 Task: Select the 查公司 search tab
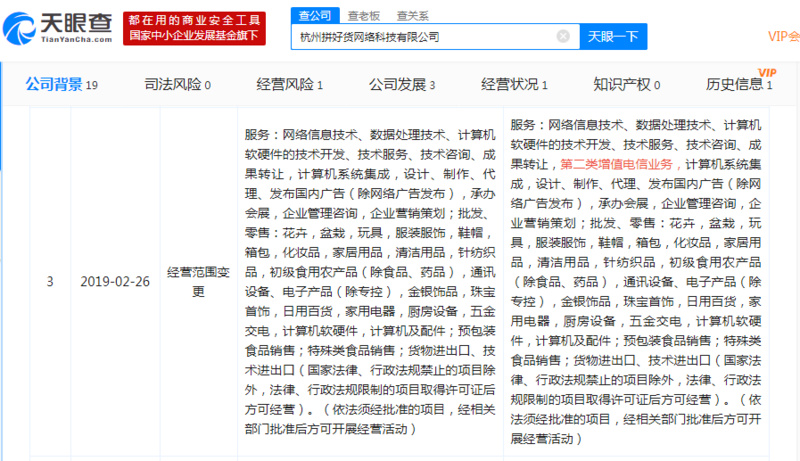click(314, 13)
